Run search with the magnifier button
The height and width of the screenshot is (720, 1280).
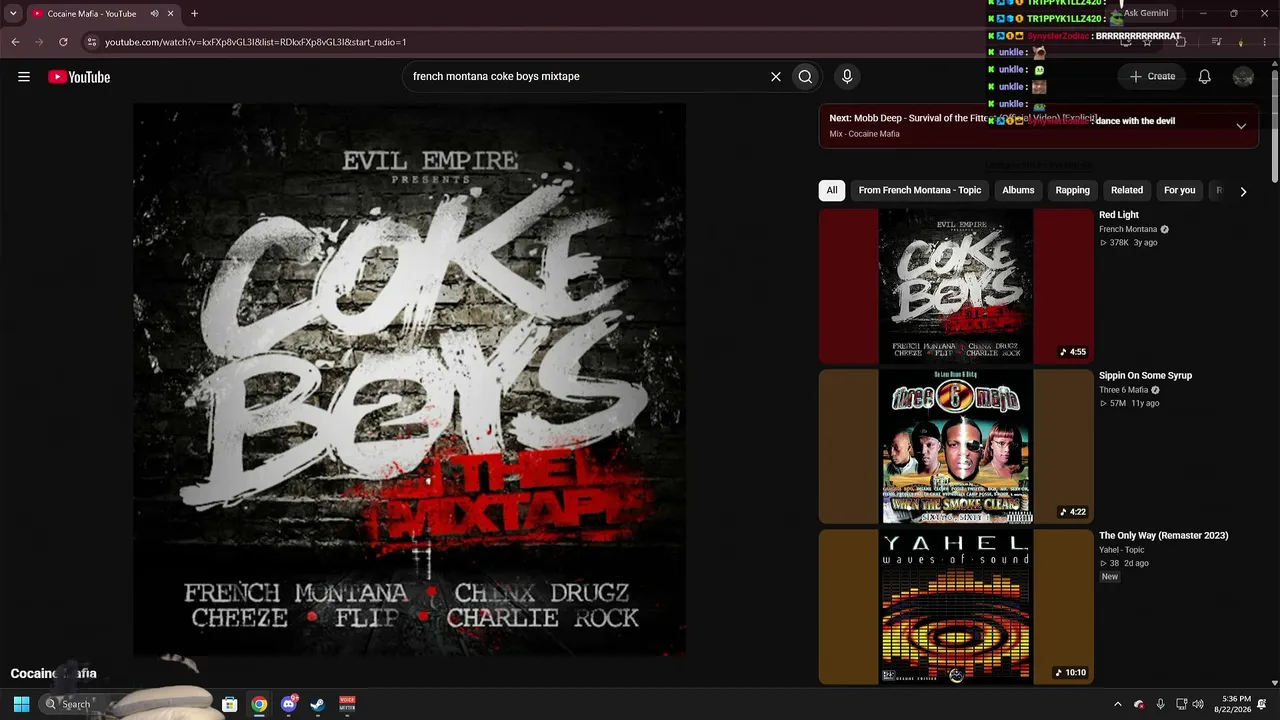(805, 77)
